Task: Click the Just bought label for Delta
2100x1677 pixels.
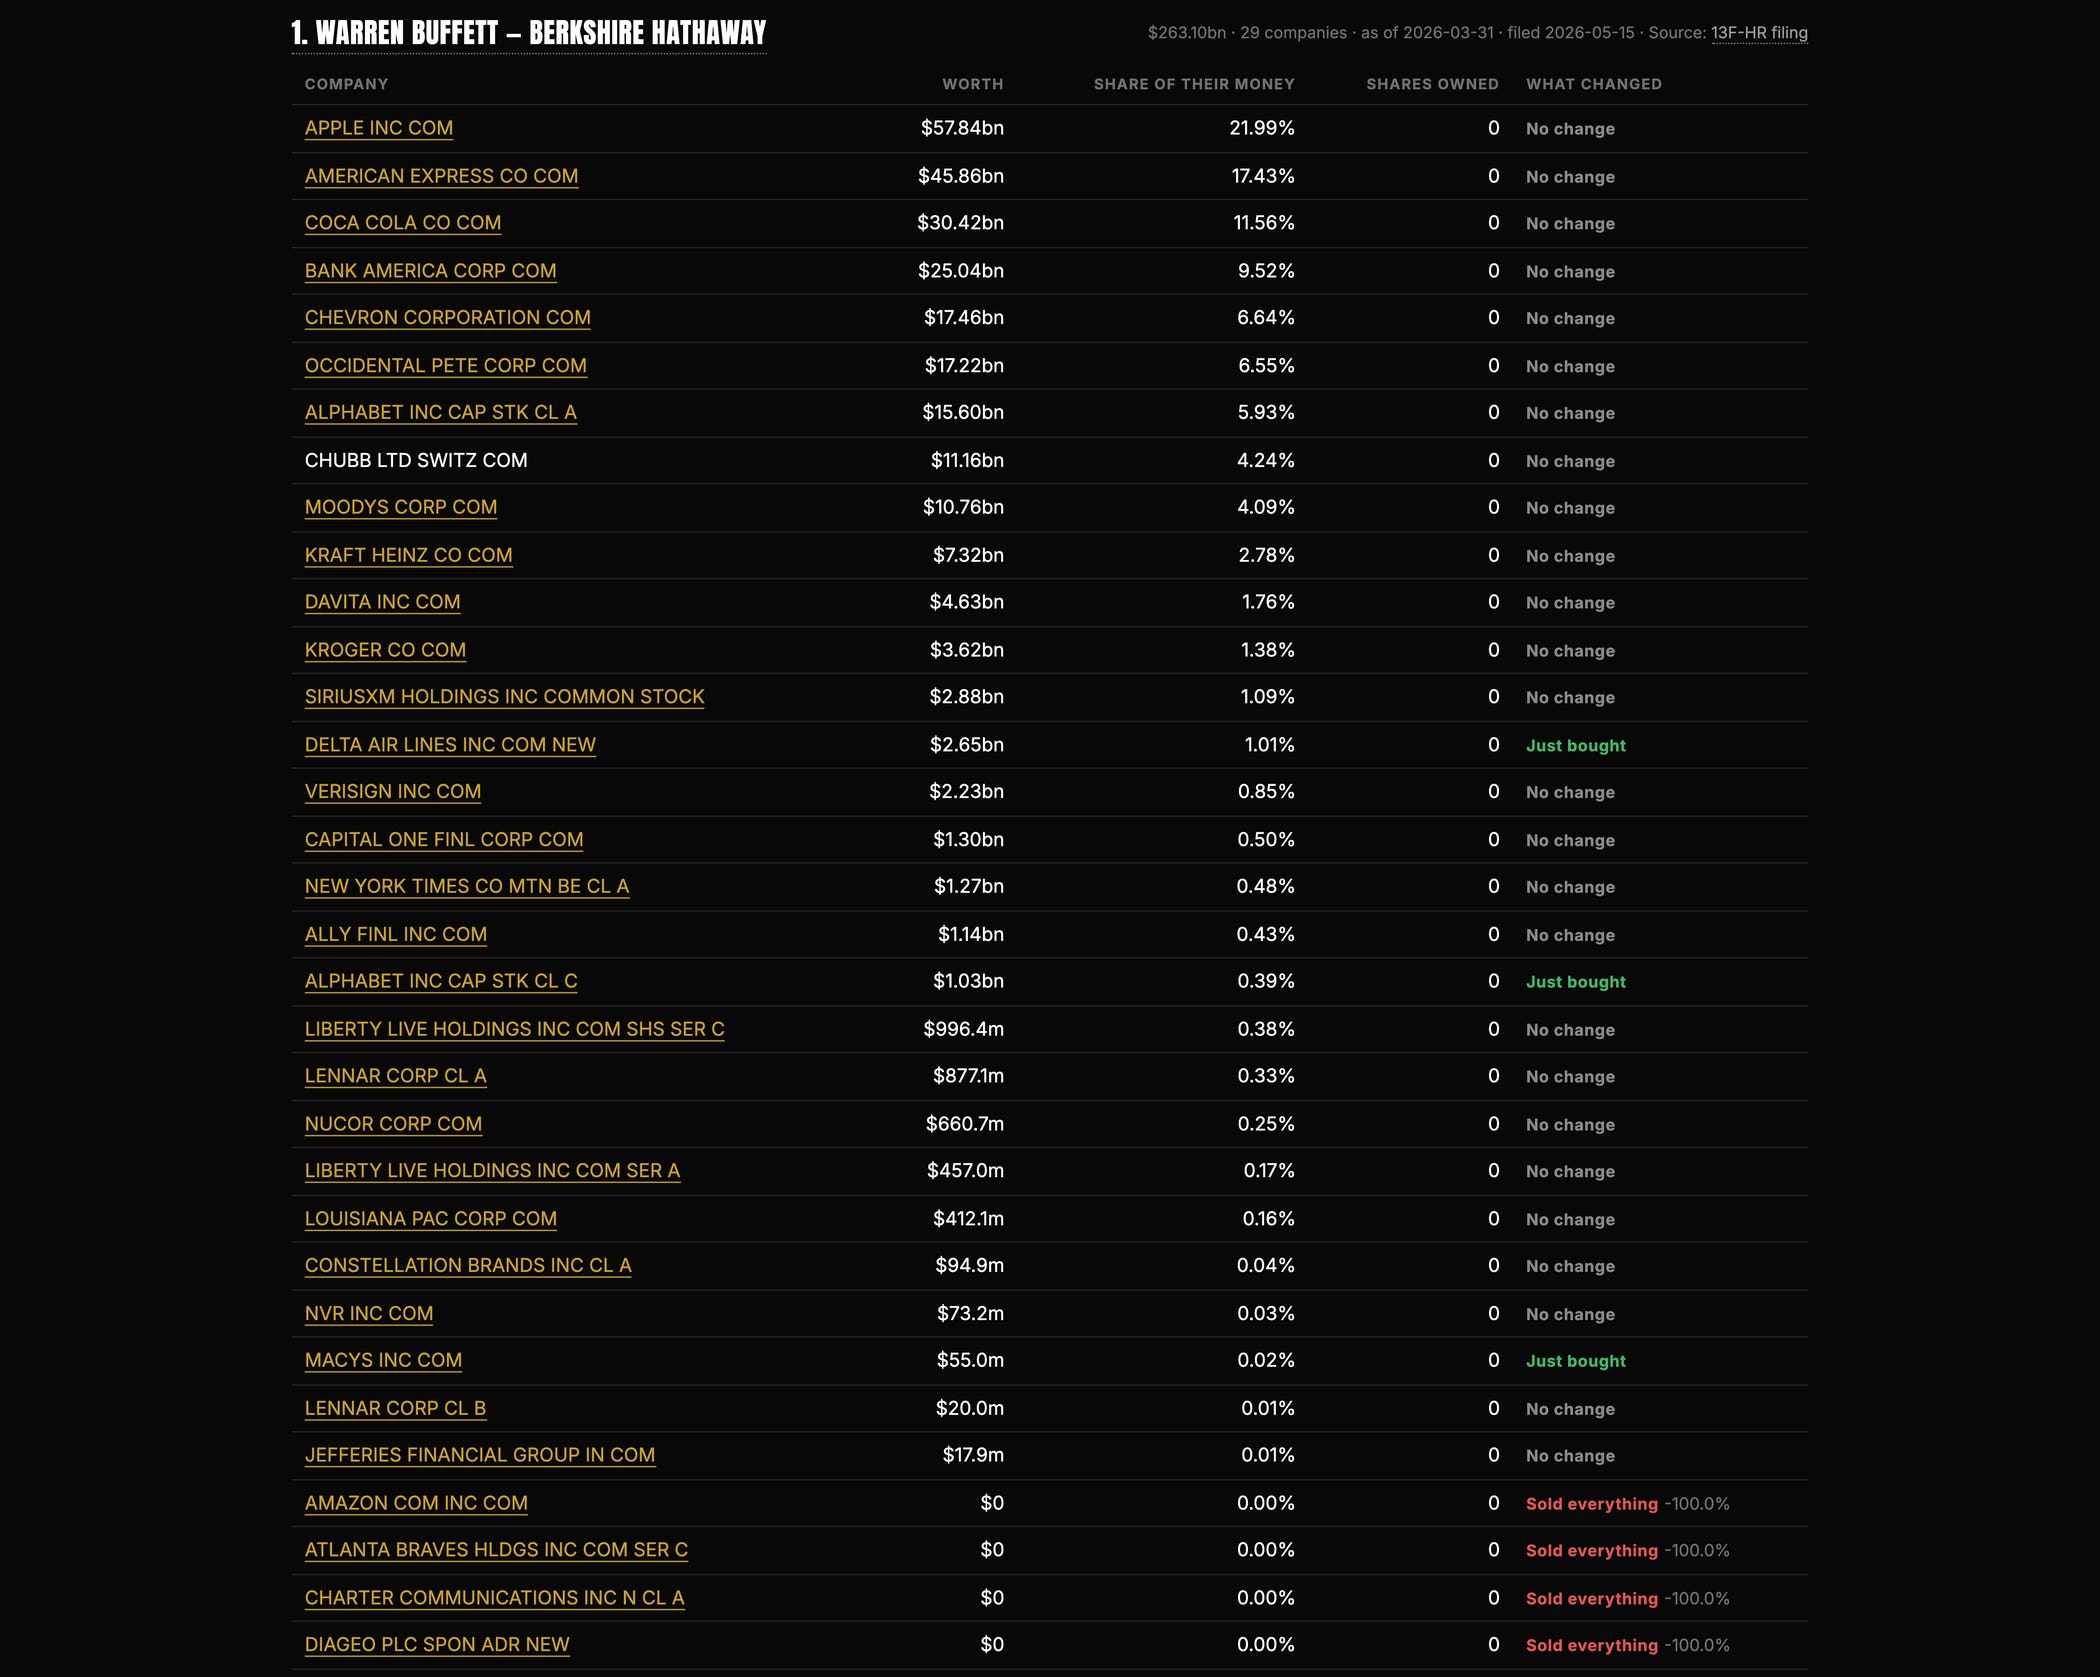Action: tap(1576, 746)
